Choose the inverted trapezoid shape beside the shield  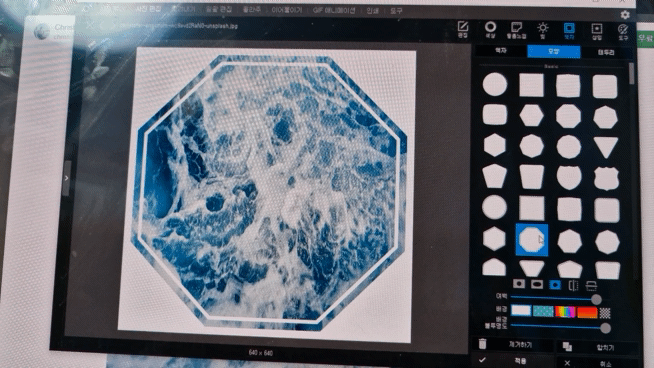[532, 176]
